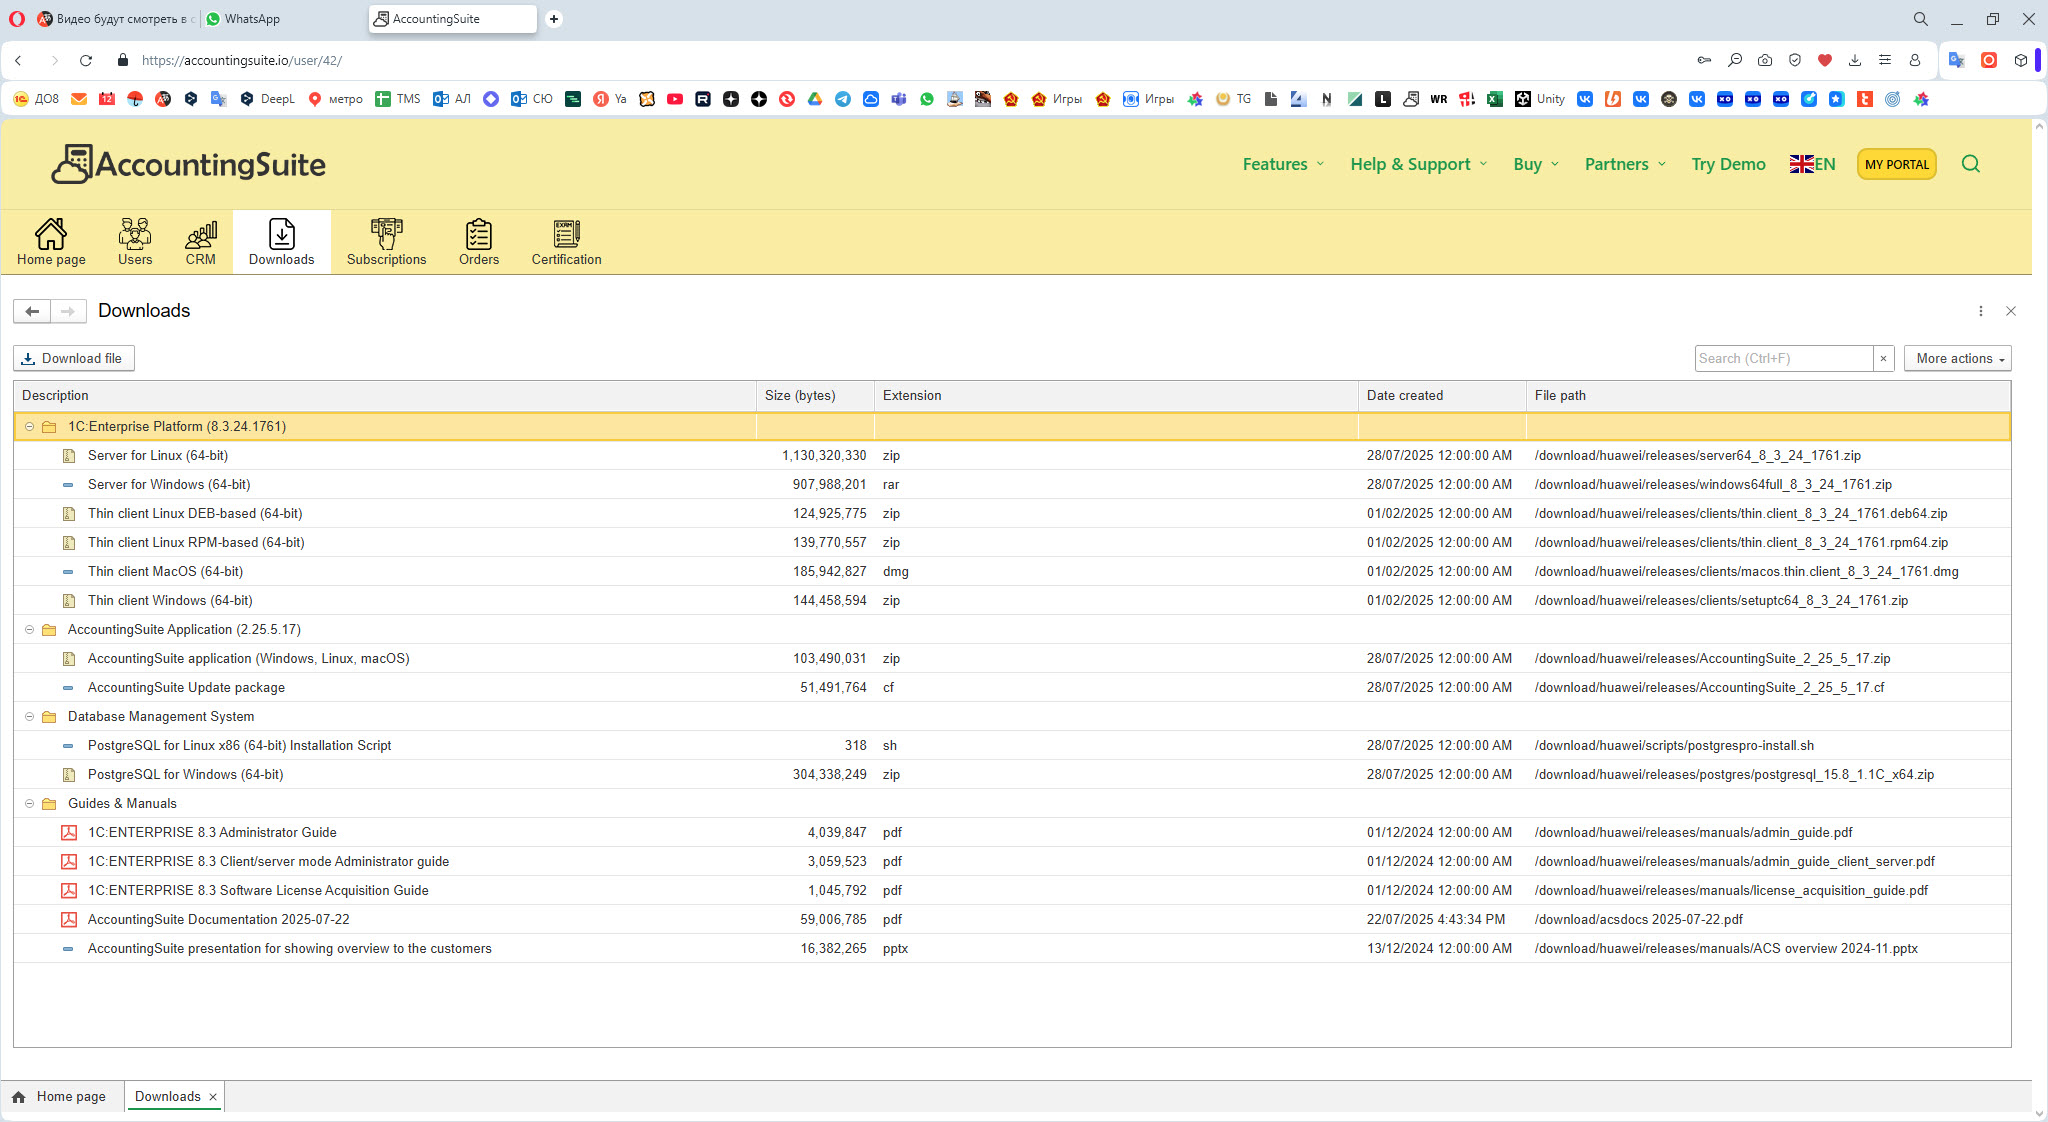Collapse the Database Management System group
This screenshot has width=2048, height=1122.
click(x=29, y=717)
